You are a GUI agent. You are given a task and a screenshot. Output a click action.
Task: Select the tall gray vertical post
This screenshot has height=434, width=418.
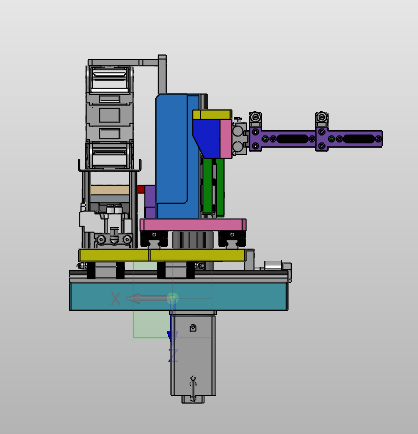point(162,74)
